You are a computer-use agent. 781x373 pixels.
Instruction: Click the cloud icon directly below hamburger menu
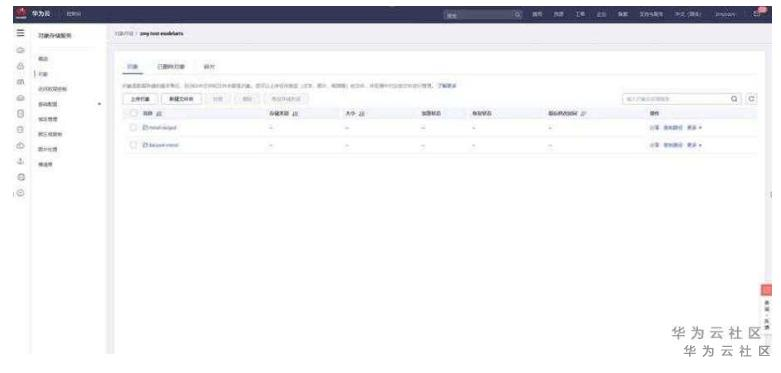20,50
